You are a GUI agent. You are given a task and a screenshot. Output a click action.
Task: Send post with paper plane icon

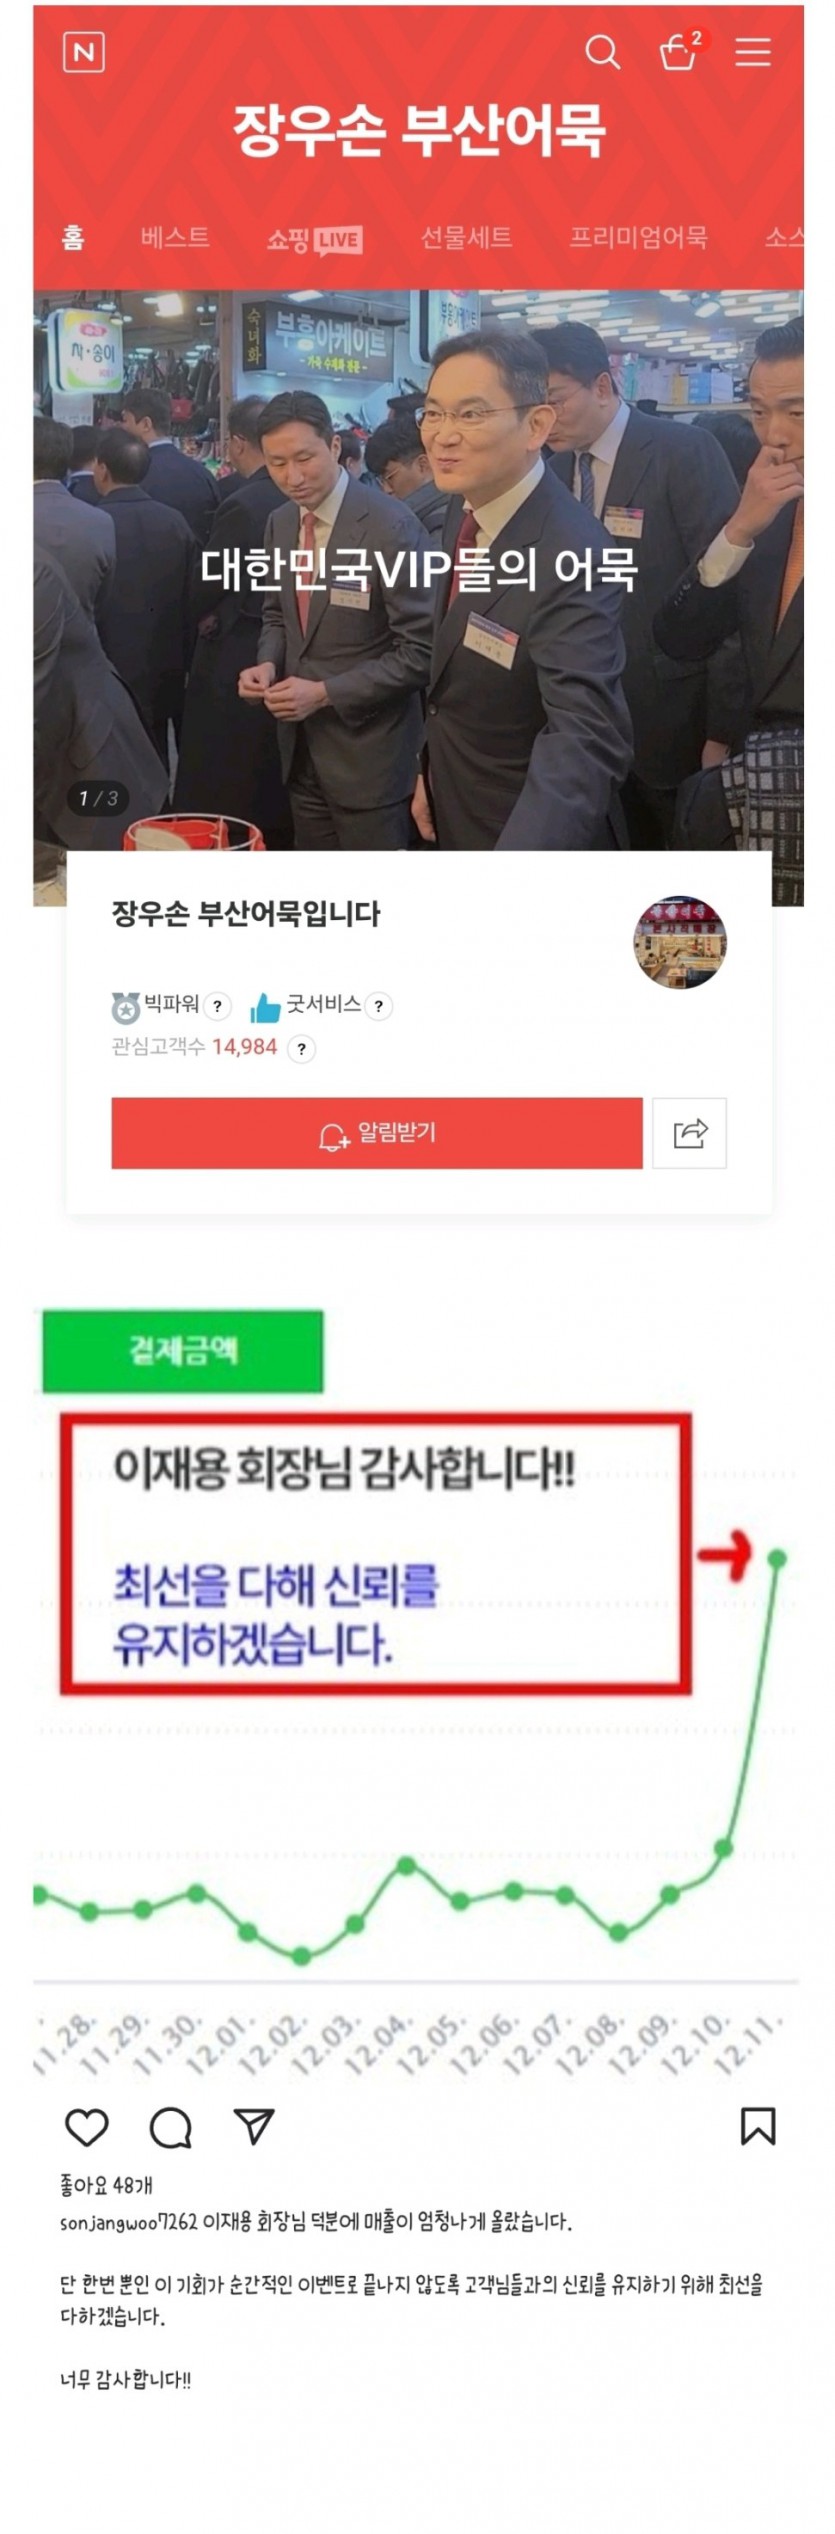pos(254,2126)
